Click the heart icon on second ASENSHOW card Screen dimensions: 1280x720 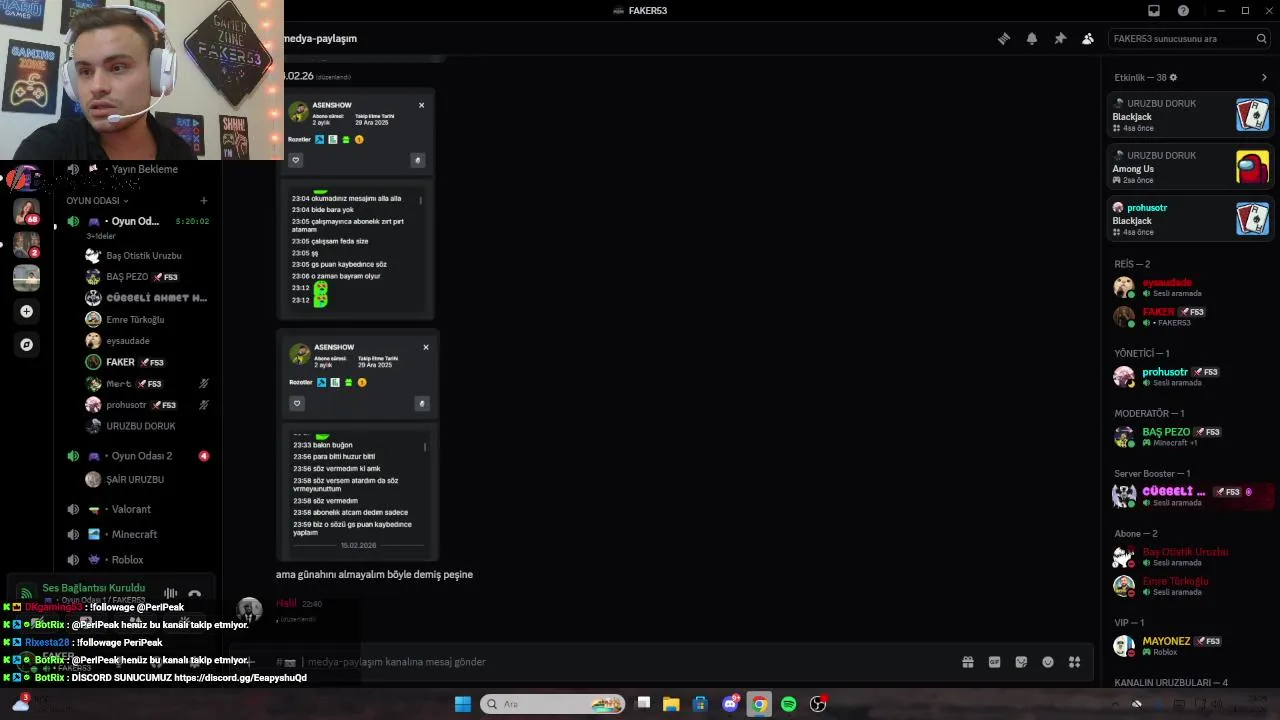(297, 403)
